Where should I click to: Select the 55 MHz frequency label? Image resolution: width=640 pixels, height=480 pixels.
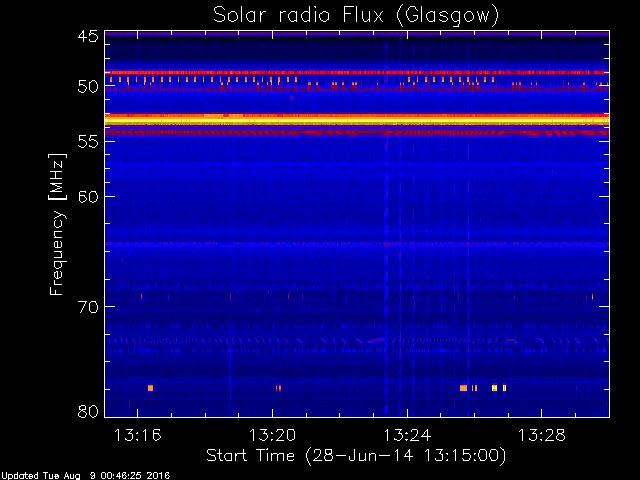88,142
